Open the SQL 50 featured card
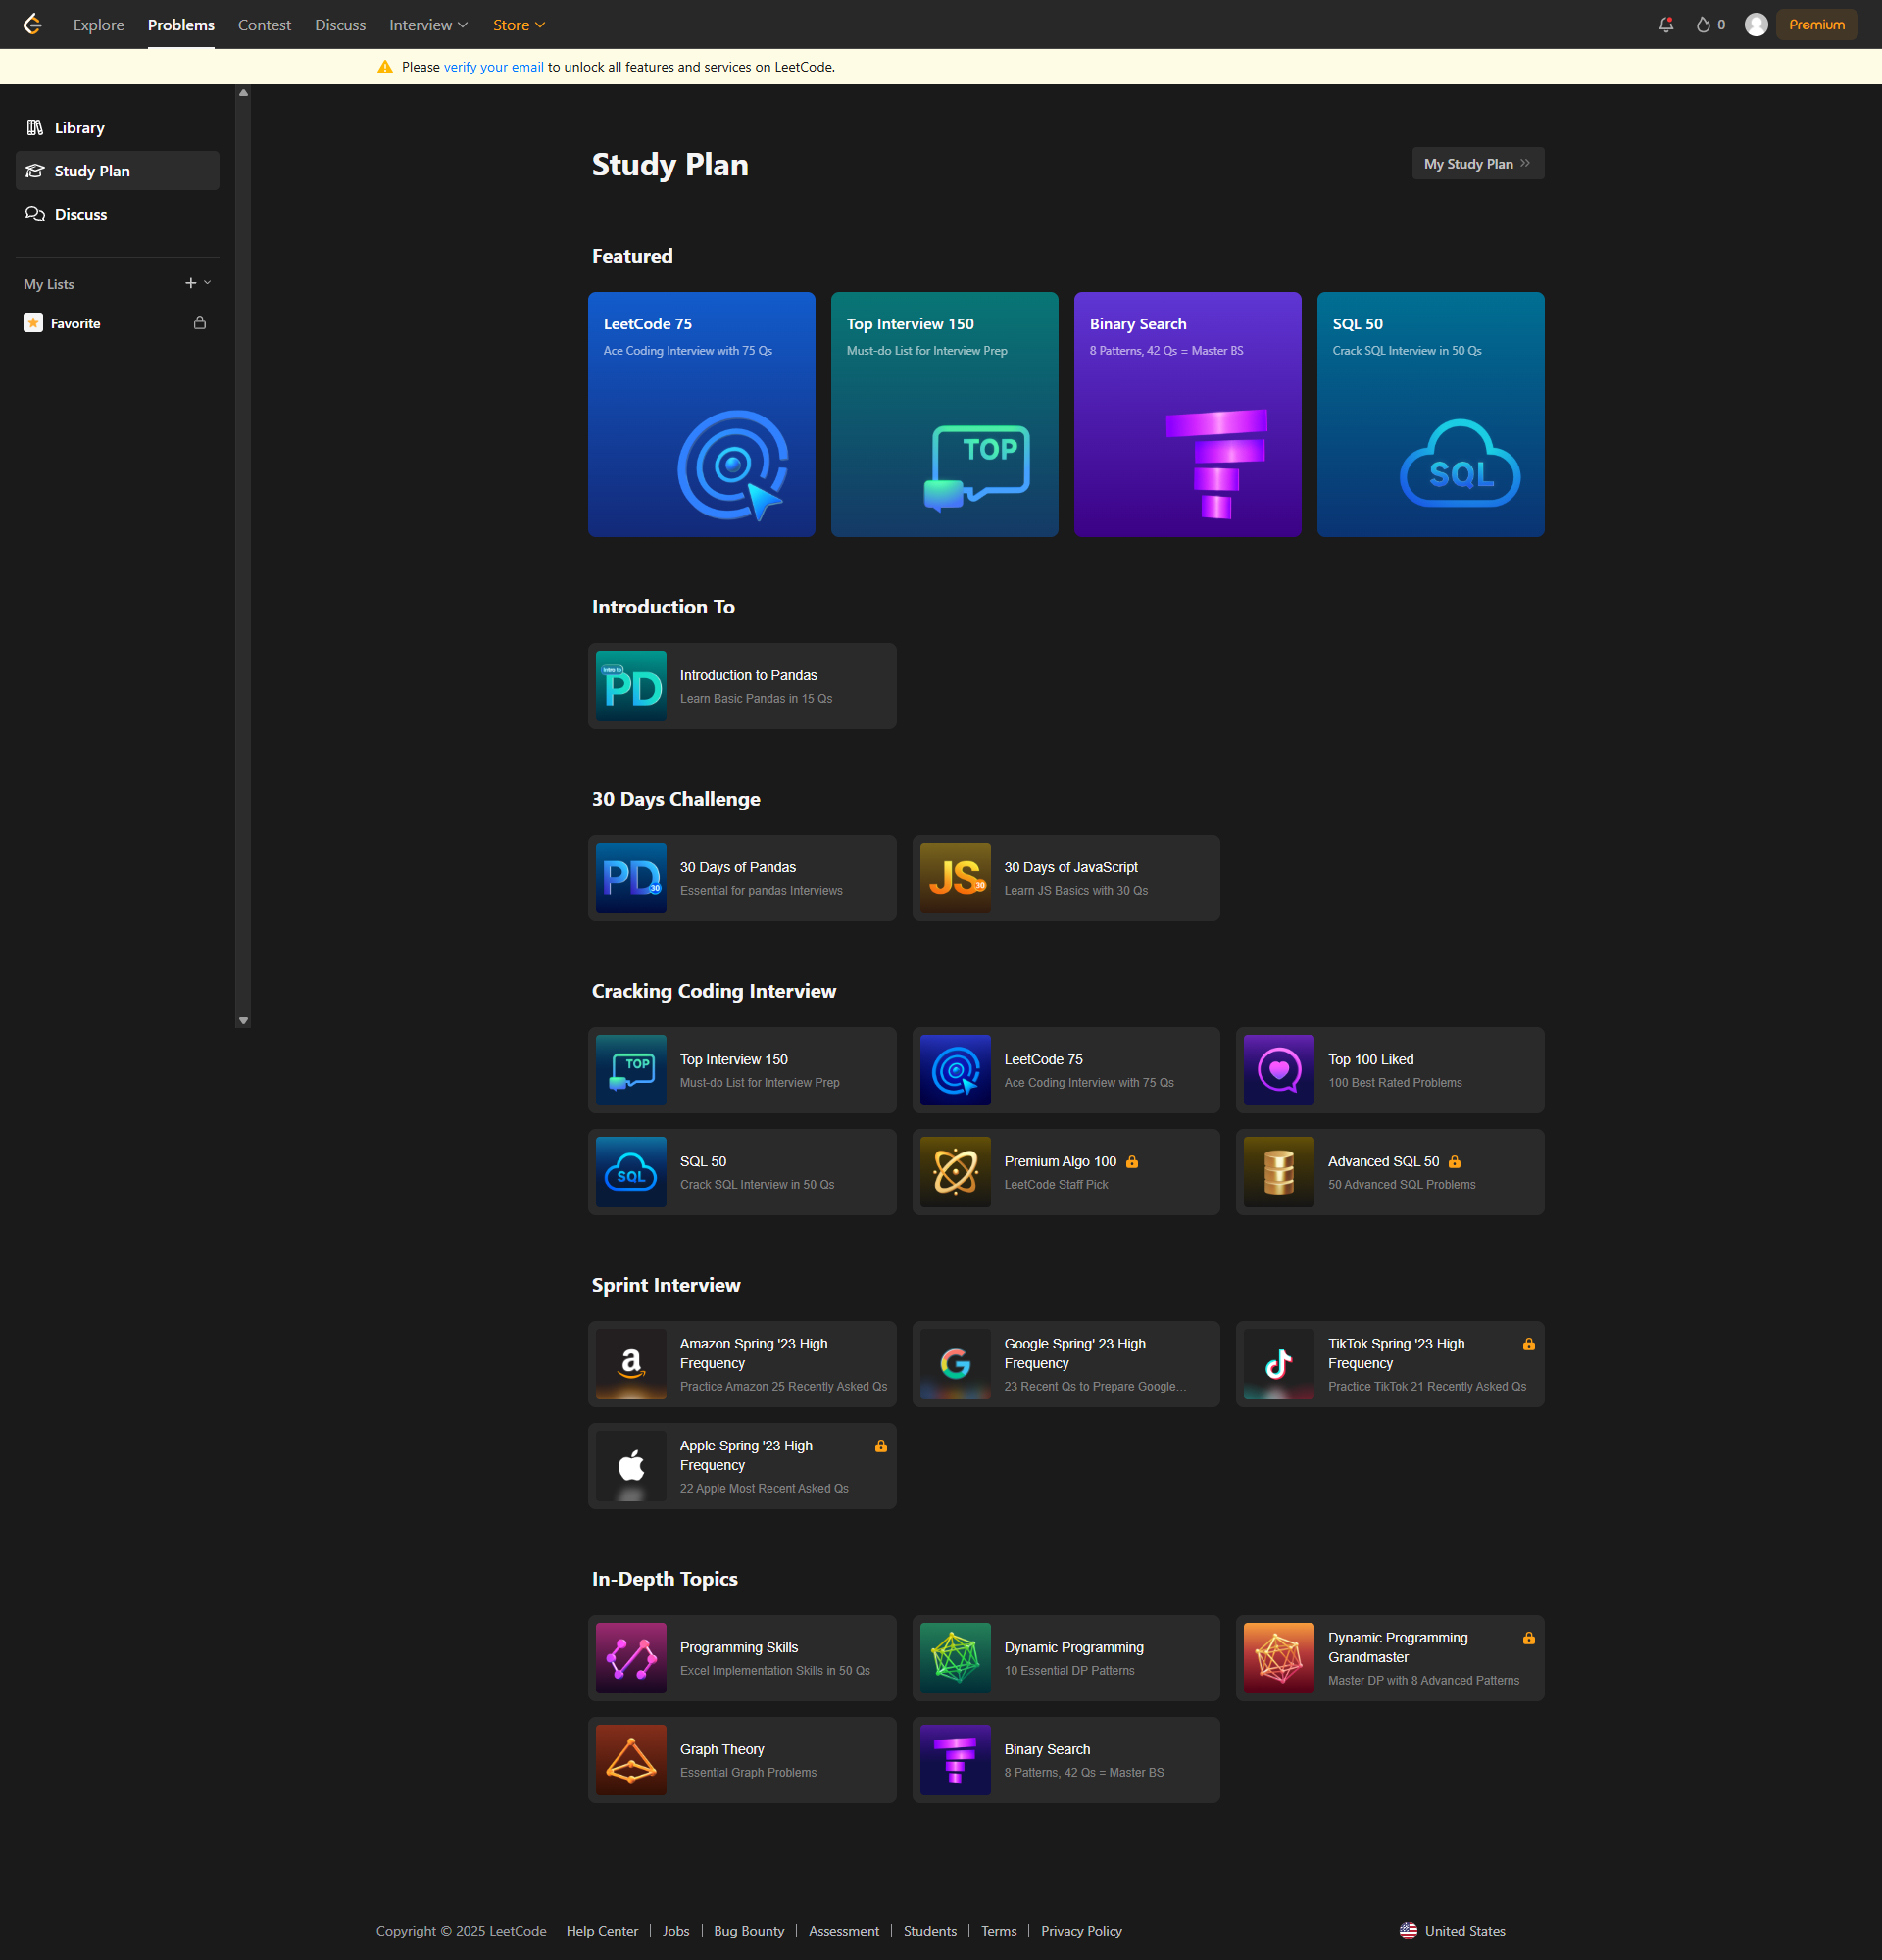 [1431, 415]
